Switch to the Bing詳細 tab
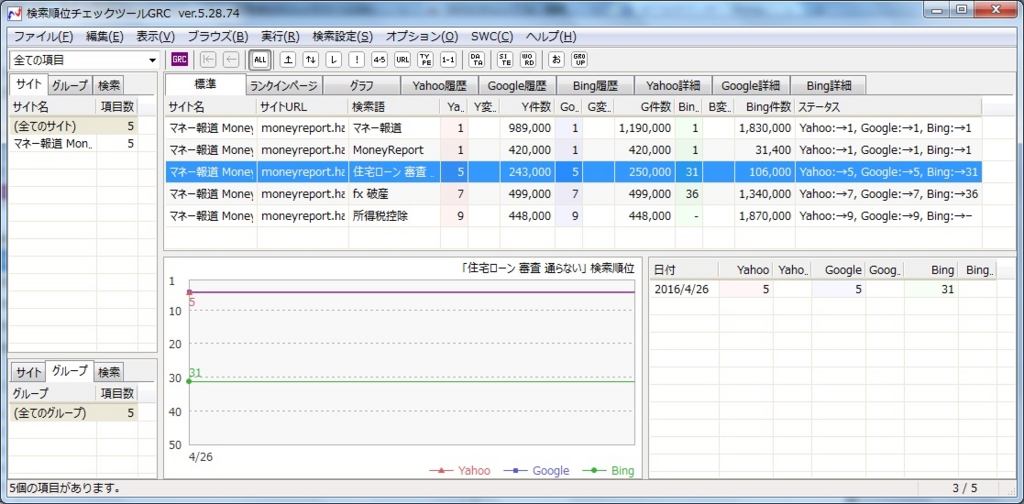The image size is (1024, 504). [829, 86]
